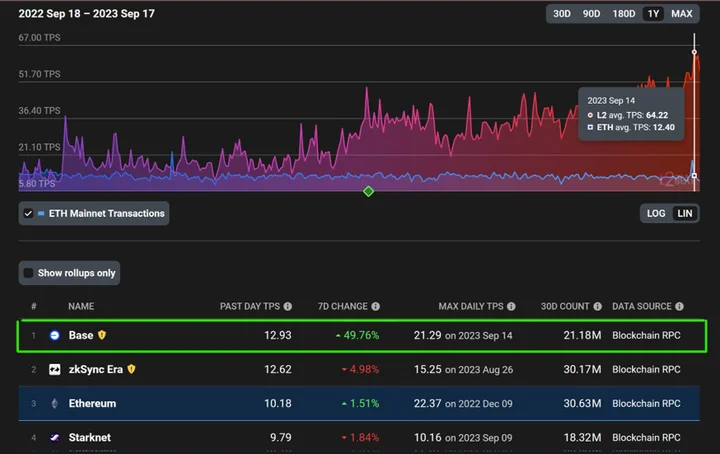Uncheck ETH Mainnet Transactions checkbox
720x454 pixels.
pos(28,213)
